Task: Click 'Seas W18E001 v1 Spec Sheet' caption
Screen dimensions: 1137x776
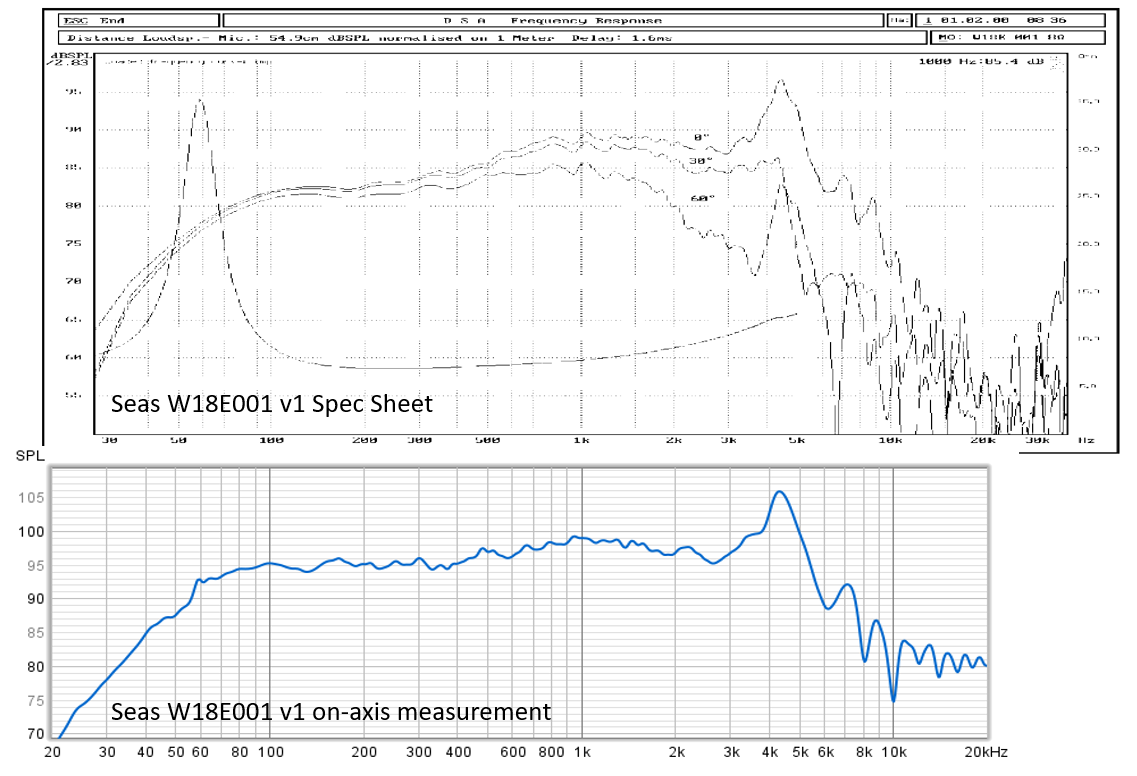Action: (271, 404)
